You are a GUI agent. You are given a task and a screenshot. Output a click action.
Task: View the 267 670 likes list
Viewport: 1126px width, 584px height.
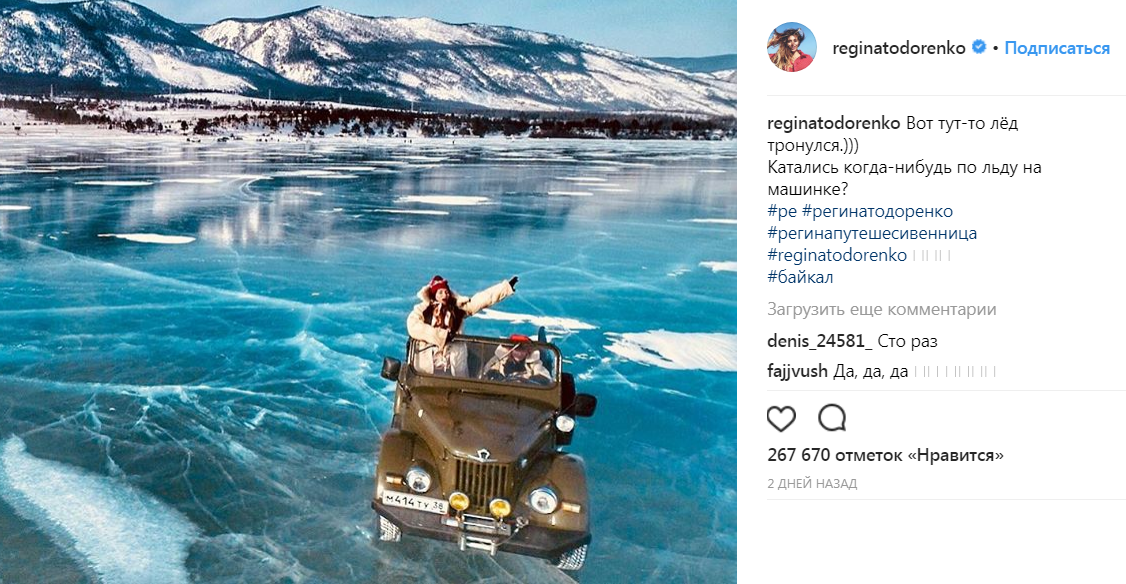[885, 455]
